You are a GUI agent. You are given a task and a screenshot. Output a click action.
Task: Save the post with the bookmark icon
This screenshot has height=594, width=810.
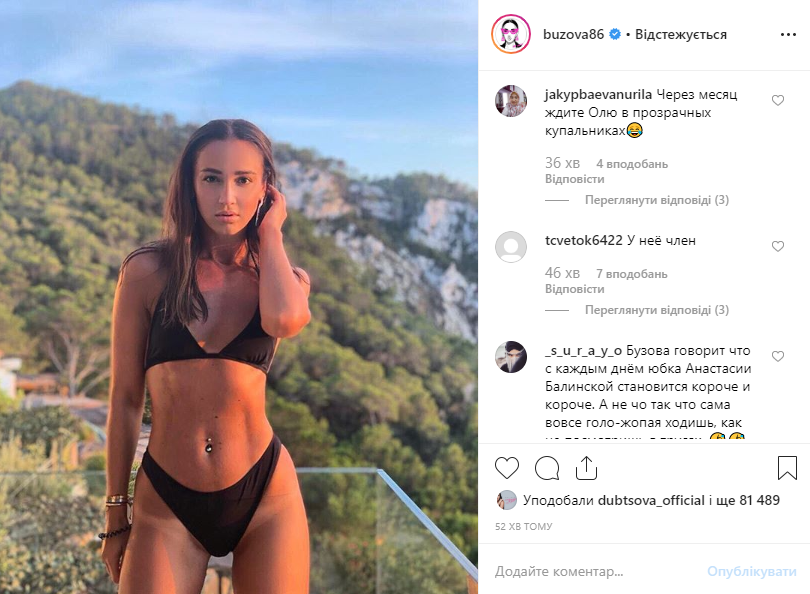point(787,467)
